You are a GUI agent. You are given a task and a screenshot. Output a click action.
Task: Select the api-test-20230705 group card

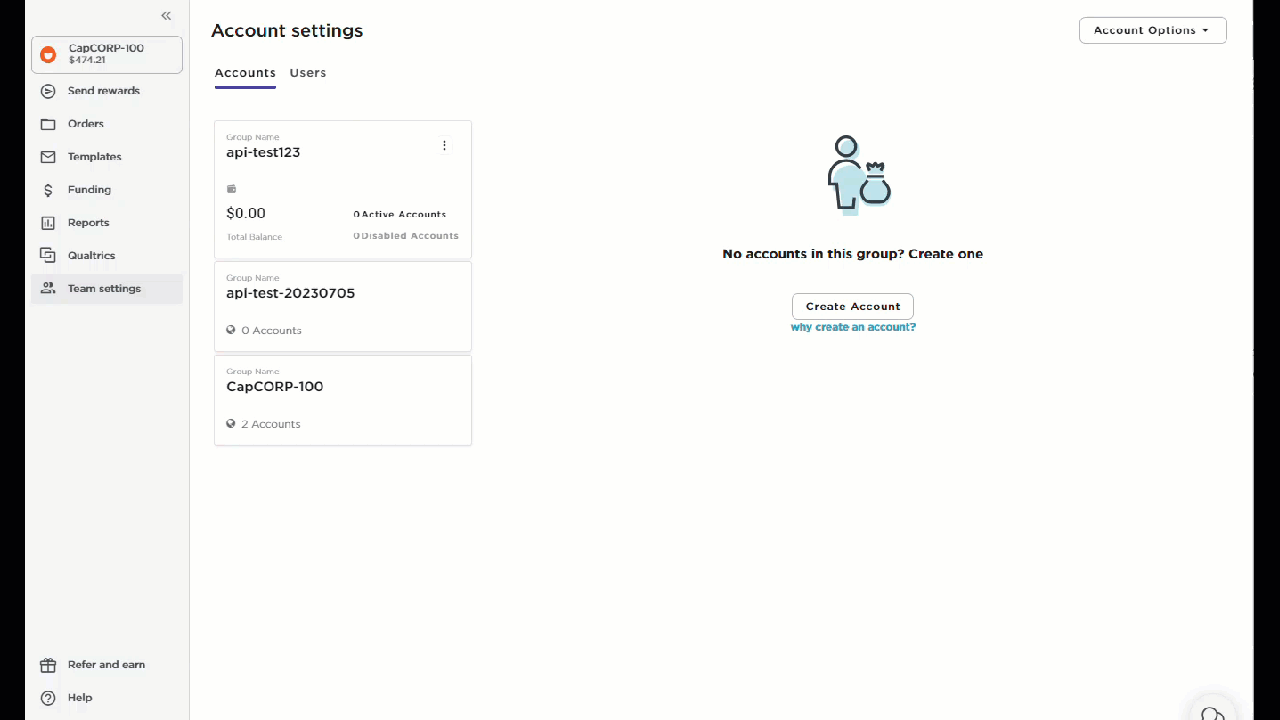(x=343, y=305)
